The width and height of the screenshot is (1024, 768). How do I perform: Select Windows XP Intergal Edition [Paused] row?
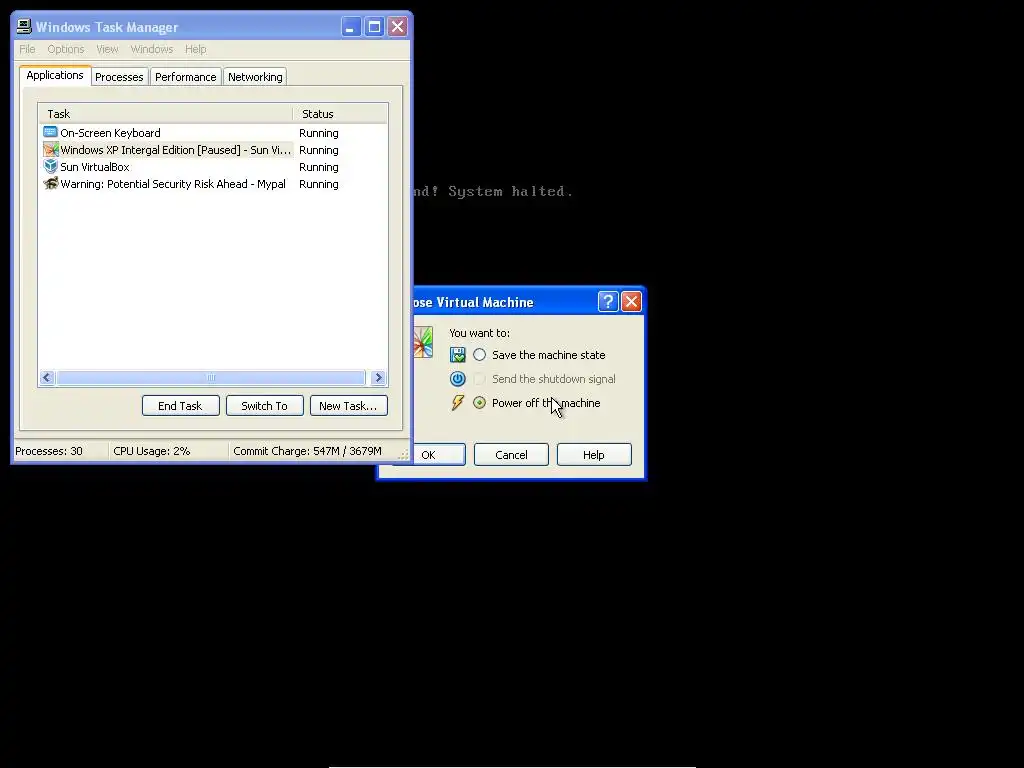(213, 150)
